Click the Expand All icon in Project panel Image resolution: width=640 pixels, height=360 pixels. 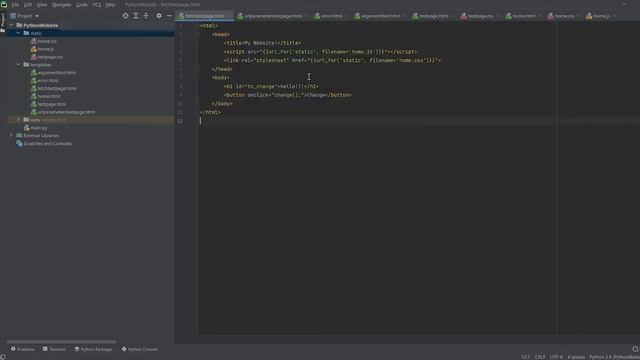click(136, 16)
